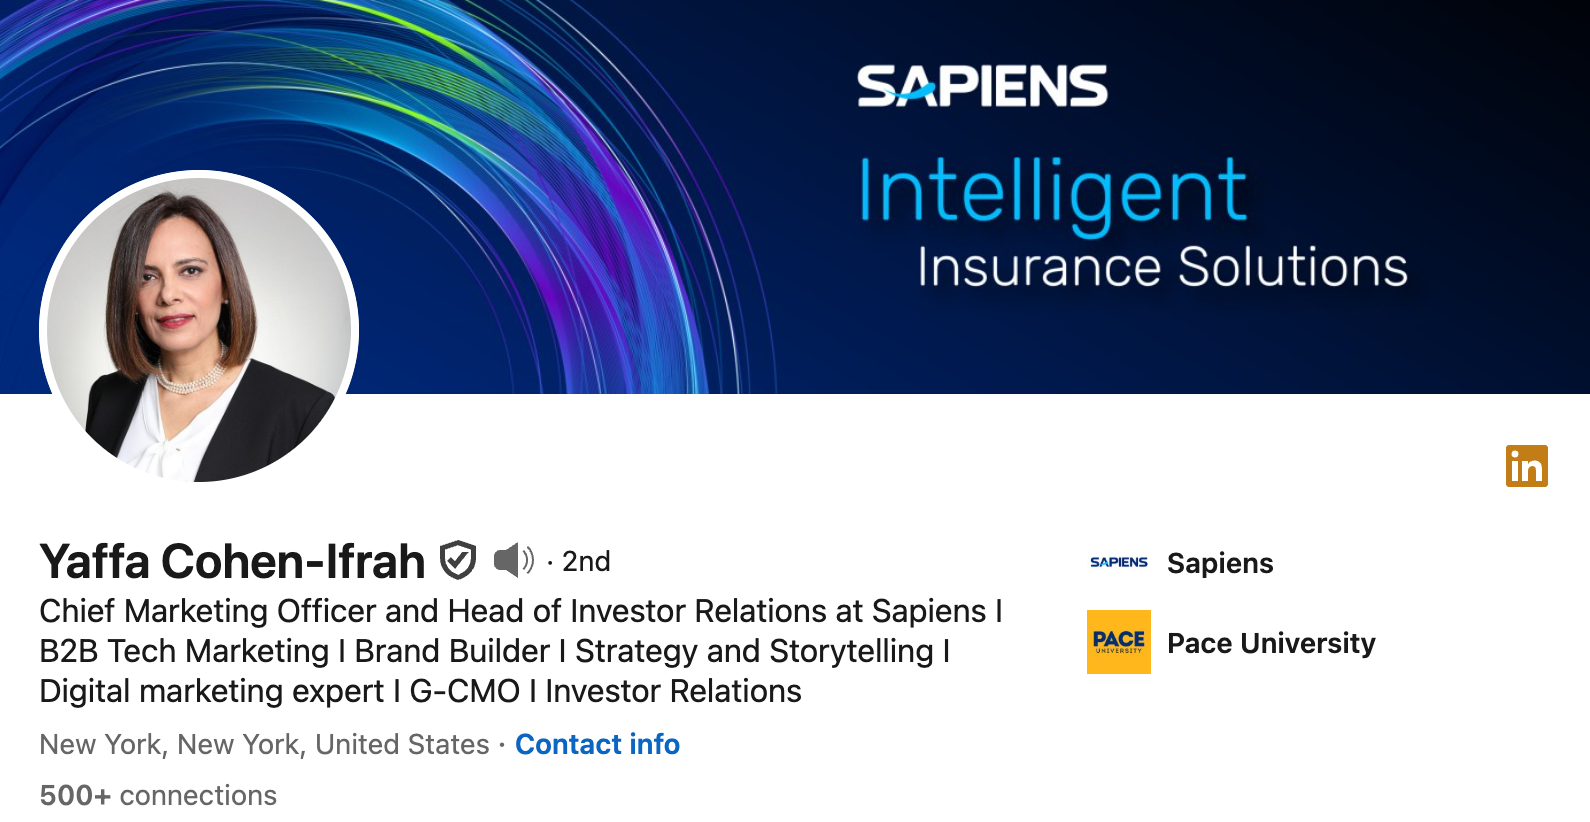Click the SAPIENS wordmark in the banner
This screenshot has height=822, width=1590.
pos(981,85)
